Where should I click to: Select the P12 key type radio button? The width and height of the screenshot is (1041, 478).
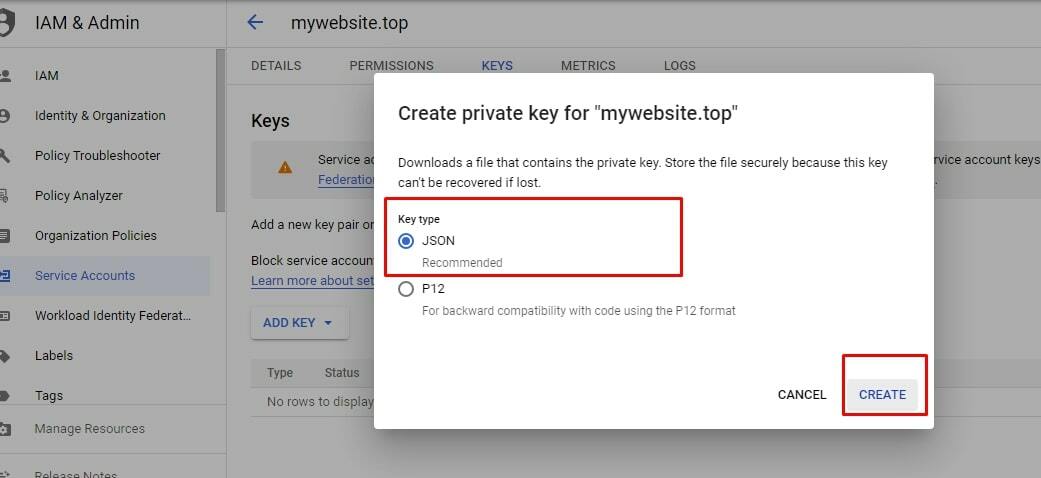tap(406, 289)
